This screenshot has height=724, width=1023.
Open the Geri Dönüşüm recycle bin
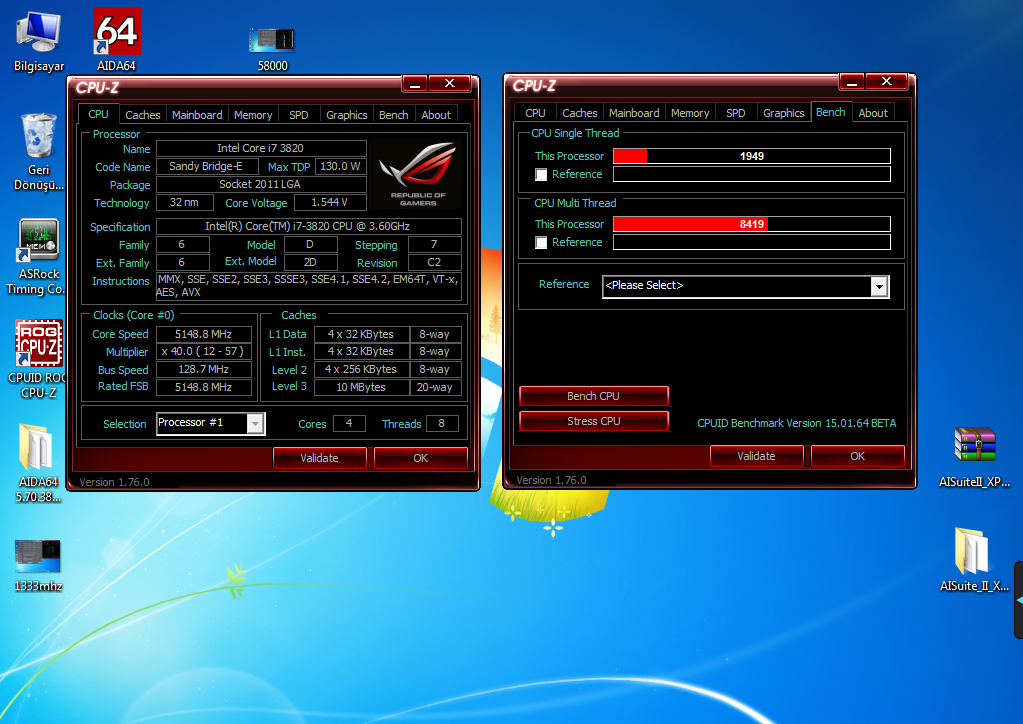[38, 151]
